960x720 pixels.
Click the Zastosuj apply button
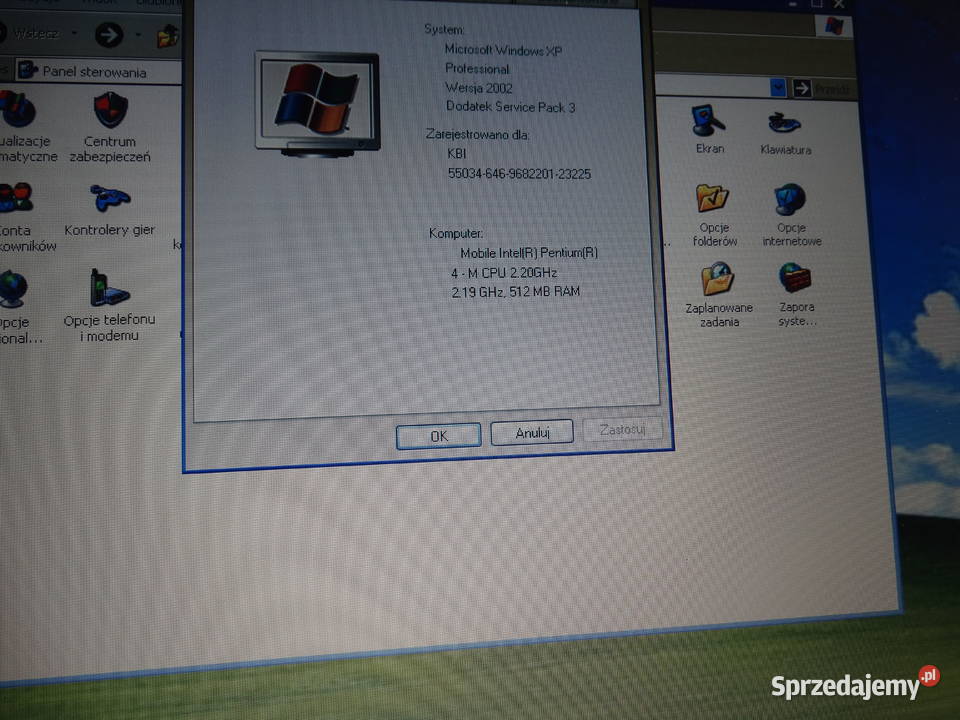(x=623, y=429)
